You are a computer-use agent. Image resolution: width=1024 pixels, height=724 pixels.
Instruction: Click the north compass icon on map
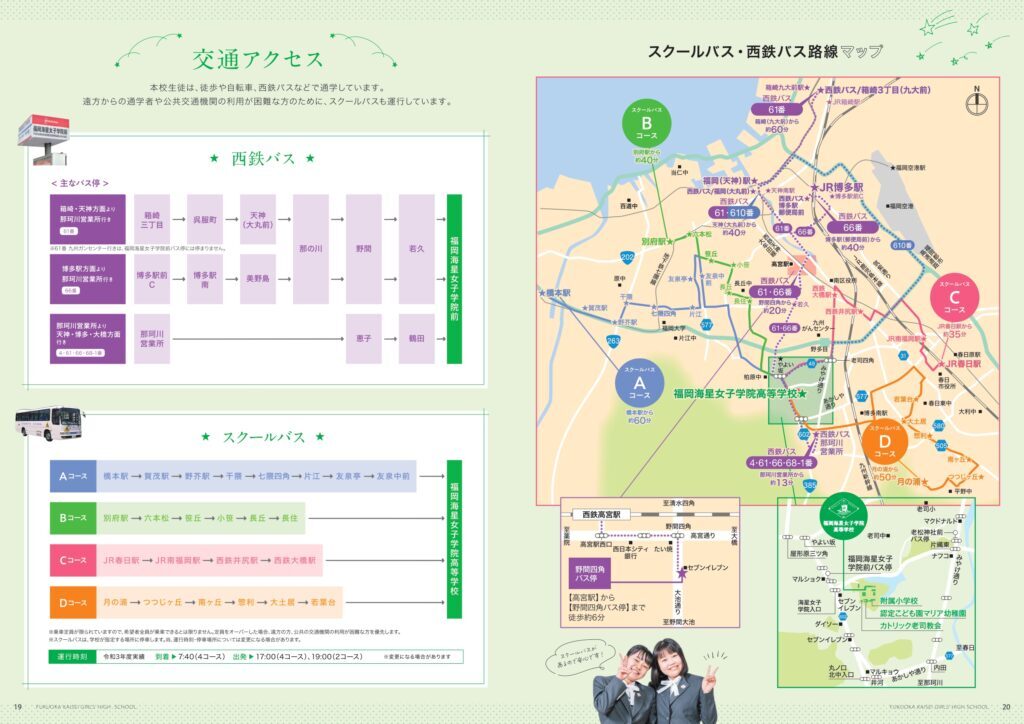pyautogui.click(x=977, y=103)
